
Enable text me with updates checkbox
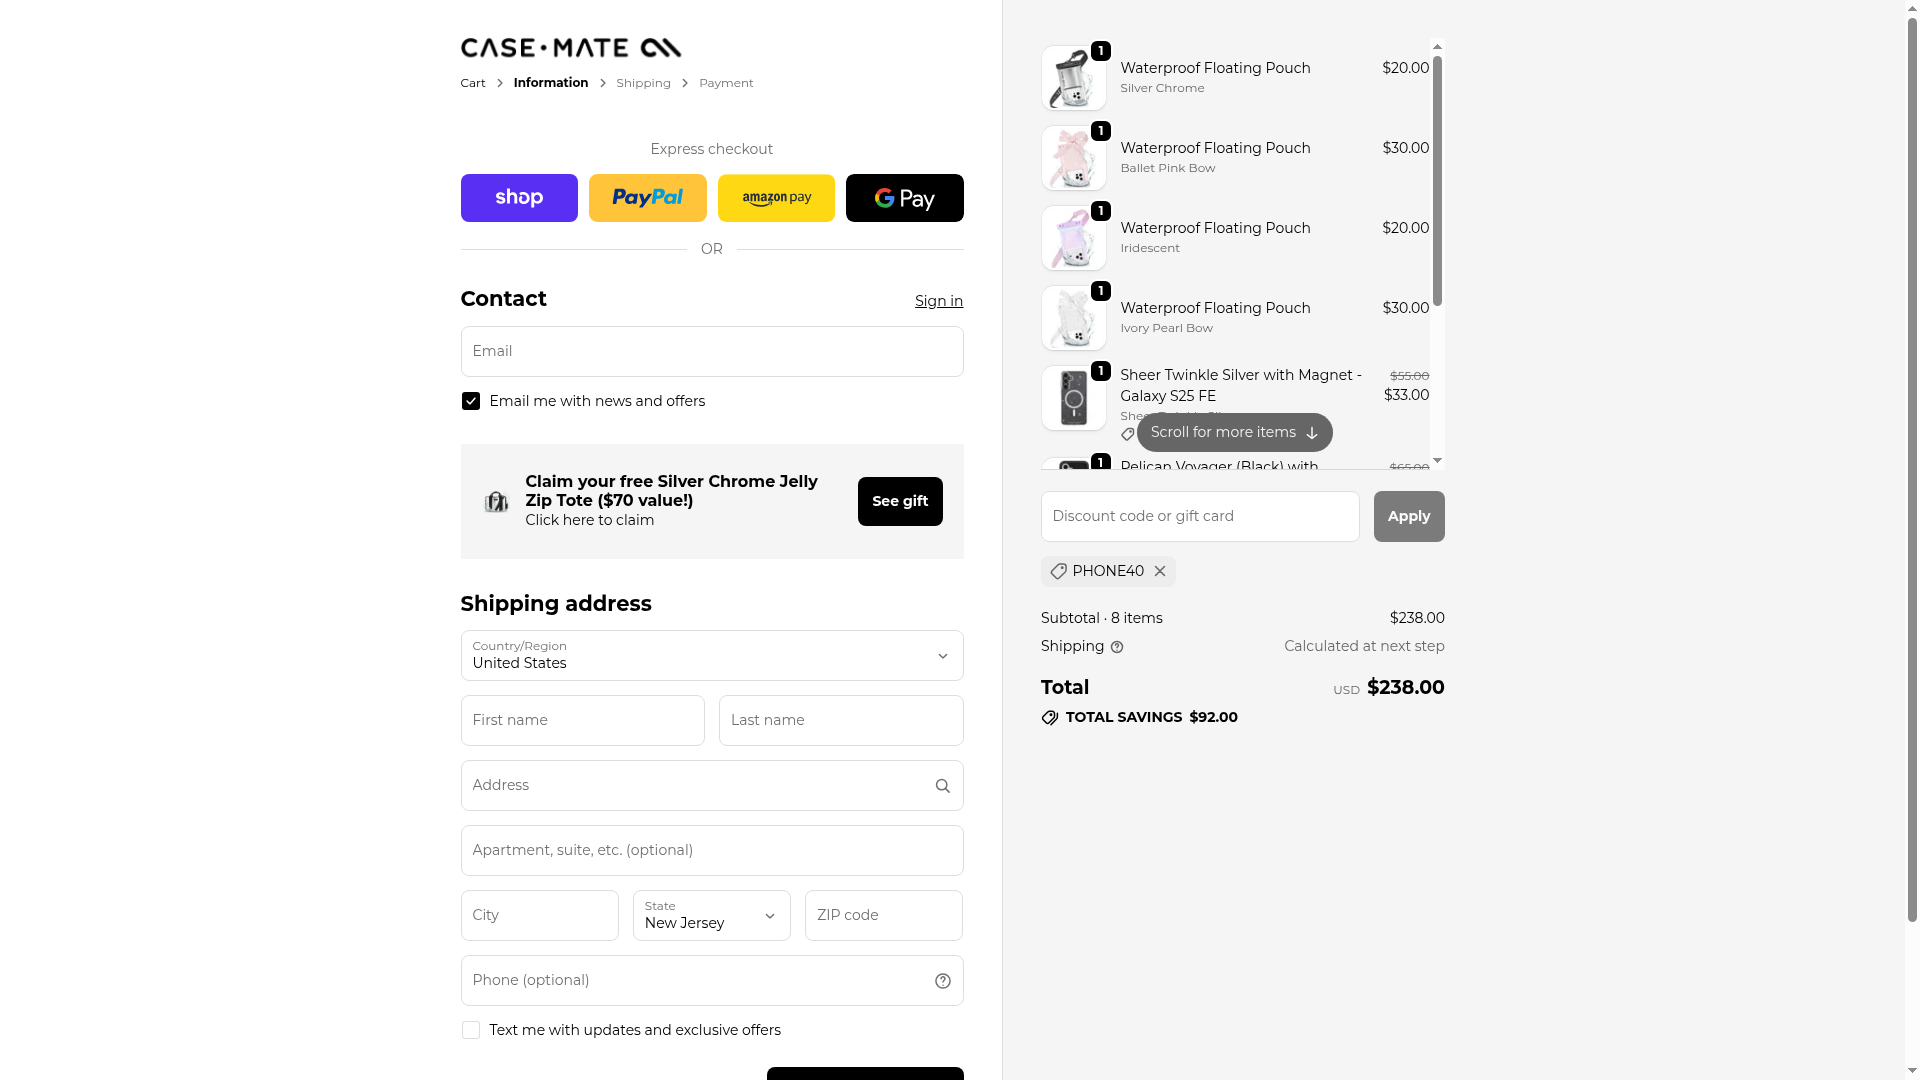coord(471,1030)
